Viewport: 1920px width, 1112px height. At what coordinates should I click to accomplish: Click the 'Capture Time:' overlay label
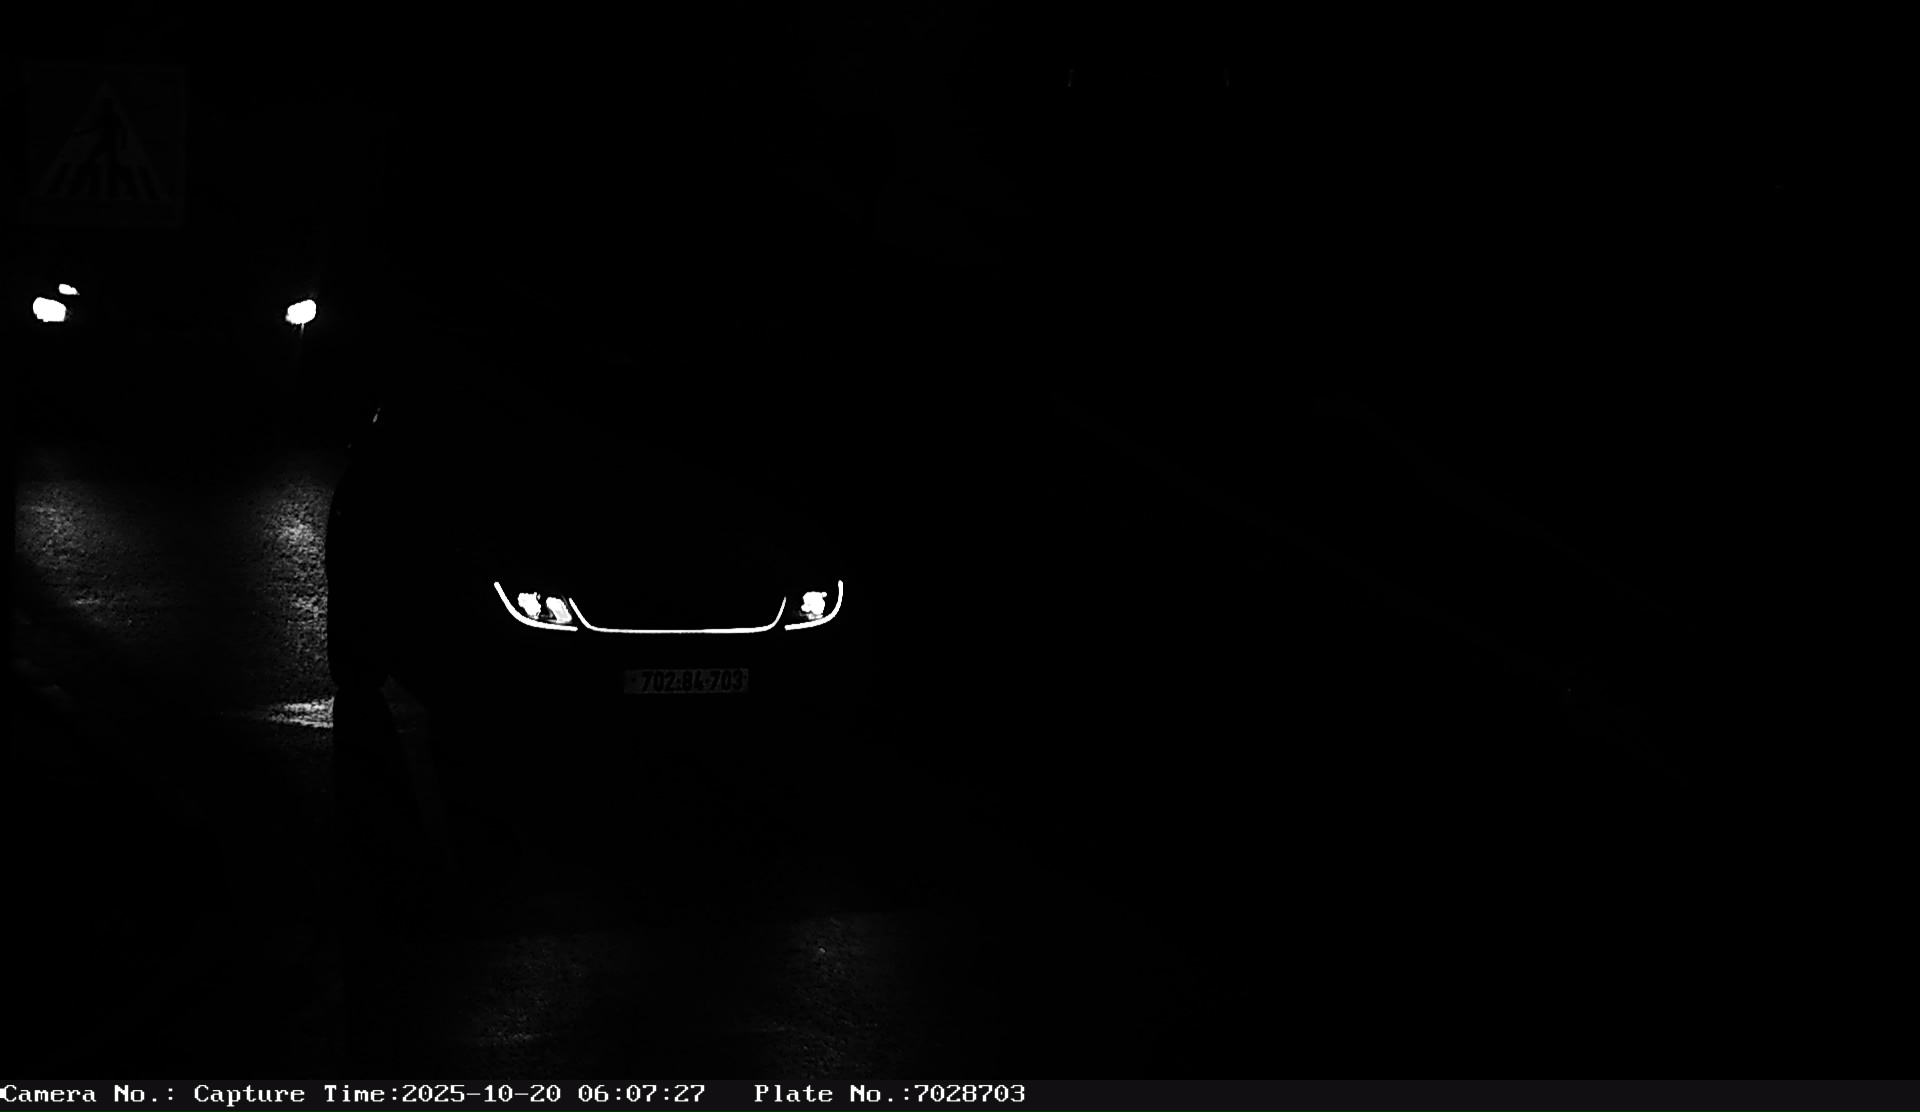pos(296,1094)
